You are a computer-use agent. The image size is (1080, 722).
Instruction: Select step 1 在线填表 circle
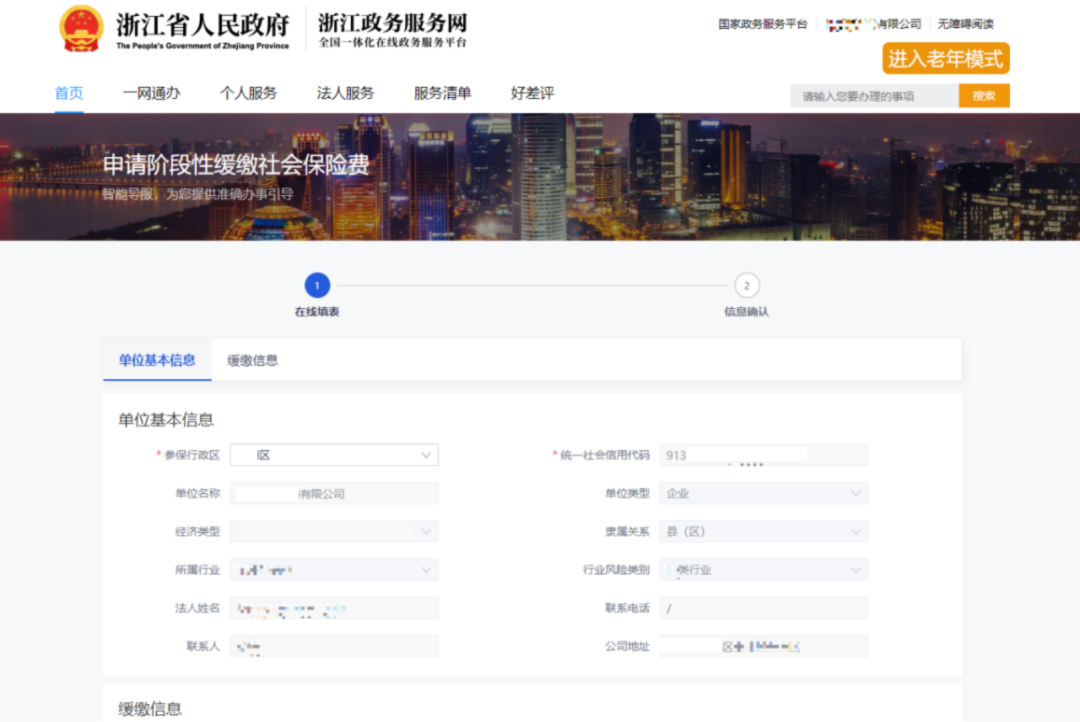click(x=317, y=285)
